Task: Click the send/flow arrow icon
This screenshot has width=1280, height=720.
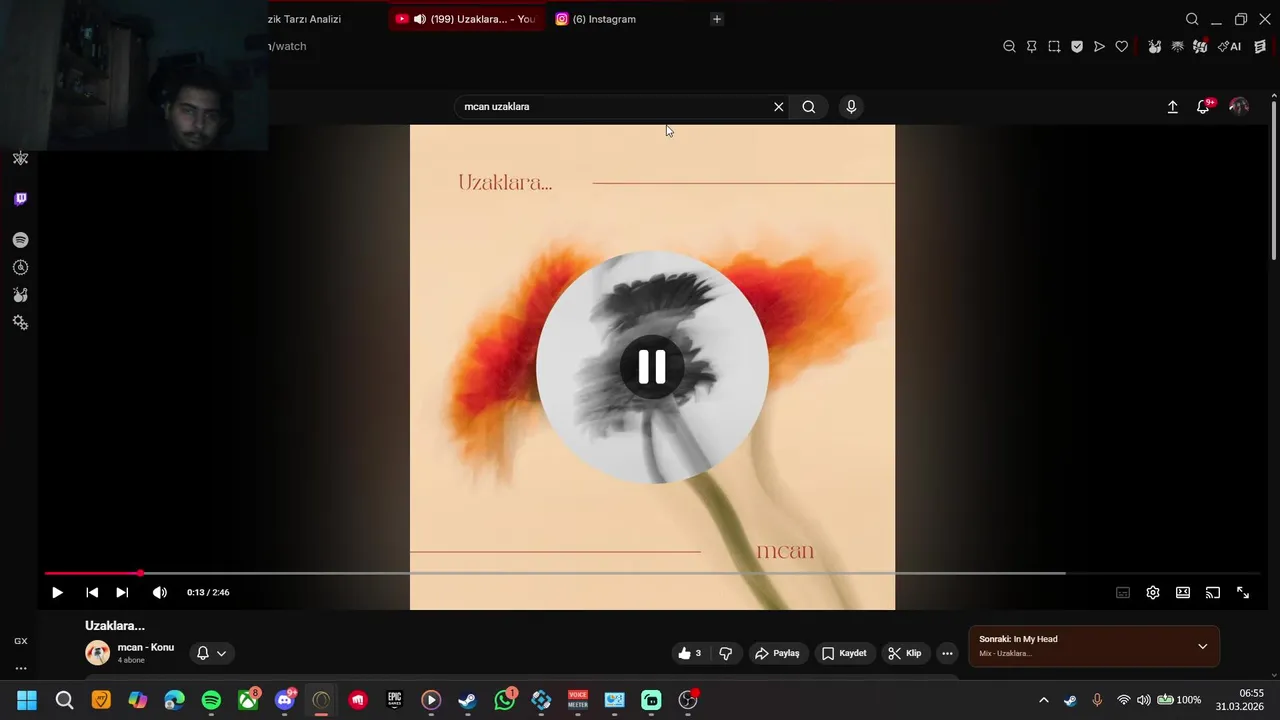Action: (1099, 46)
